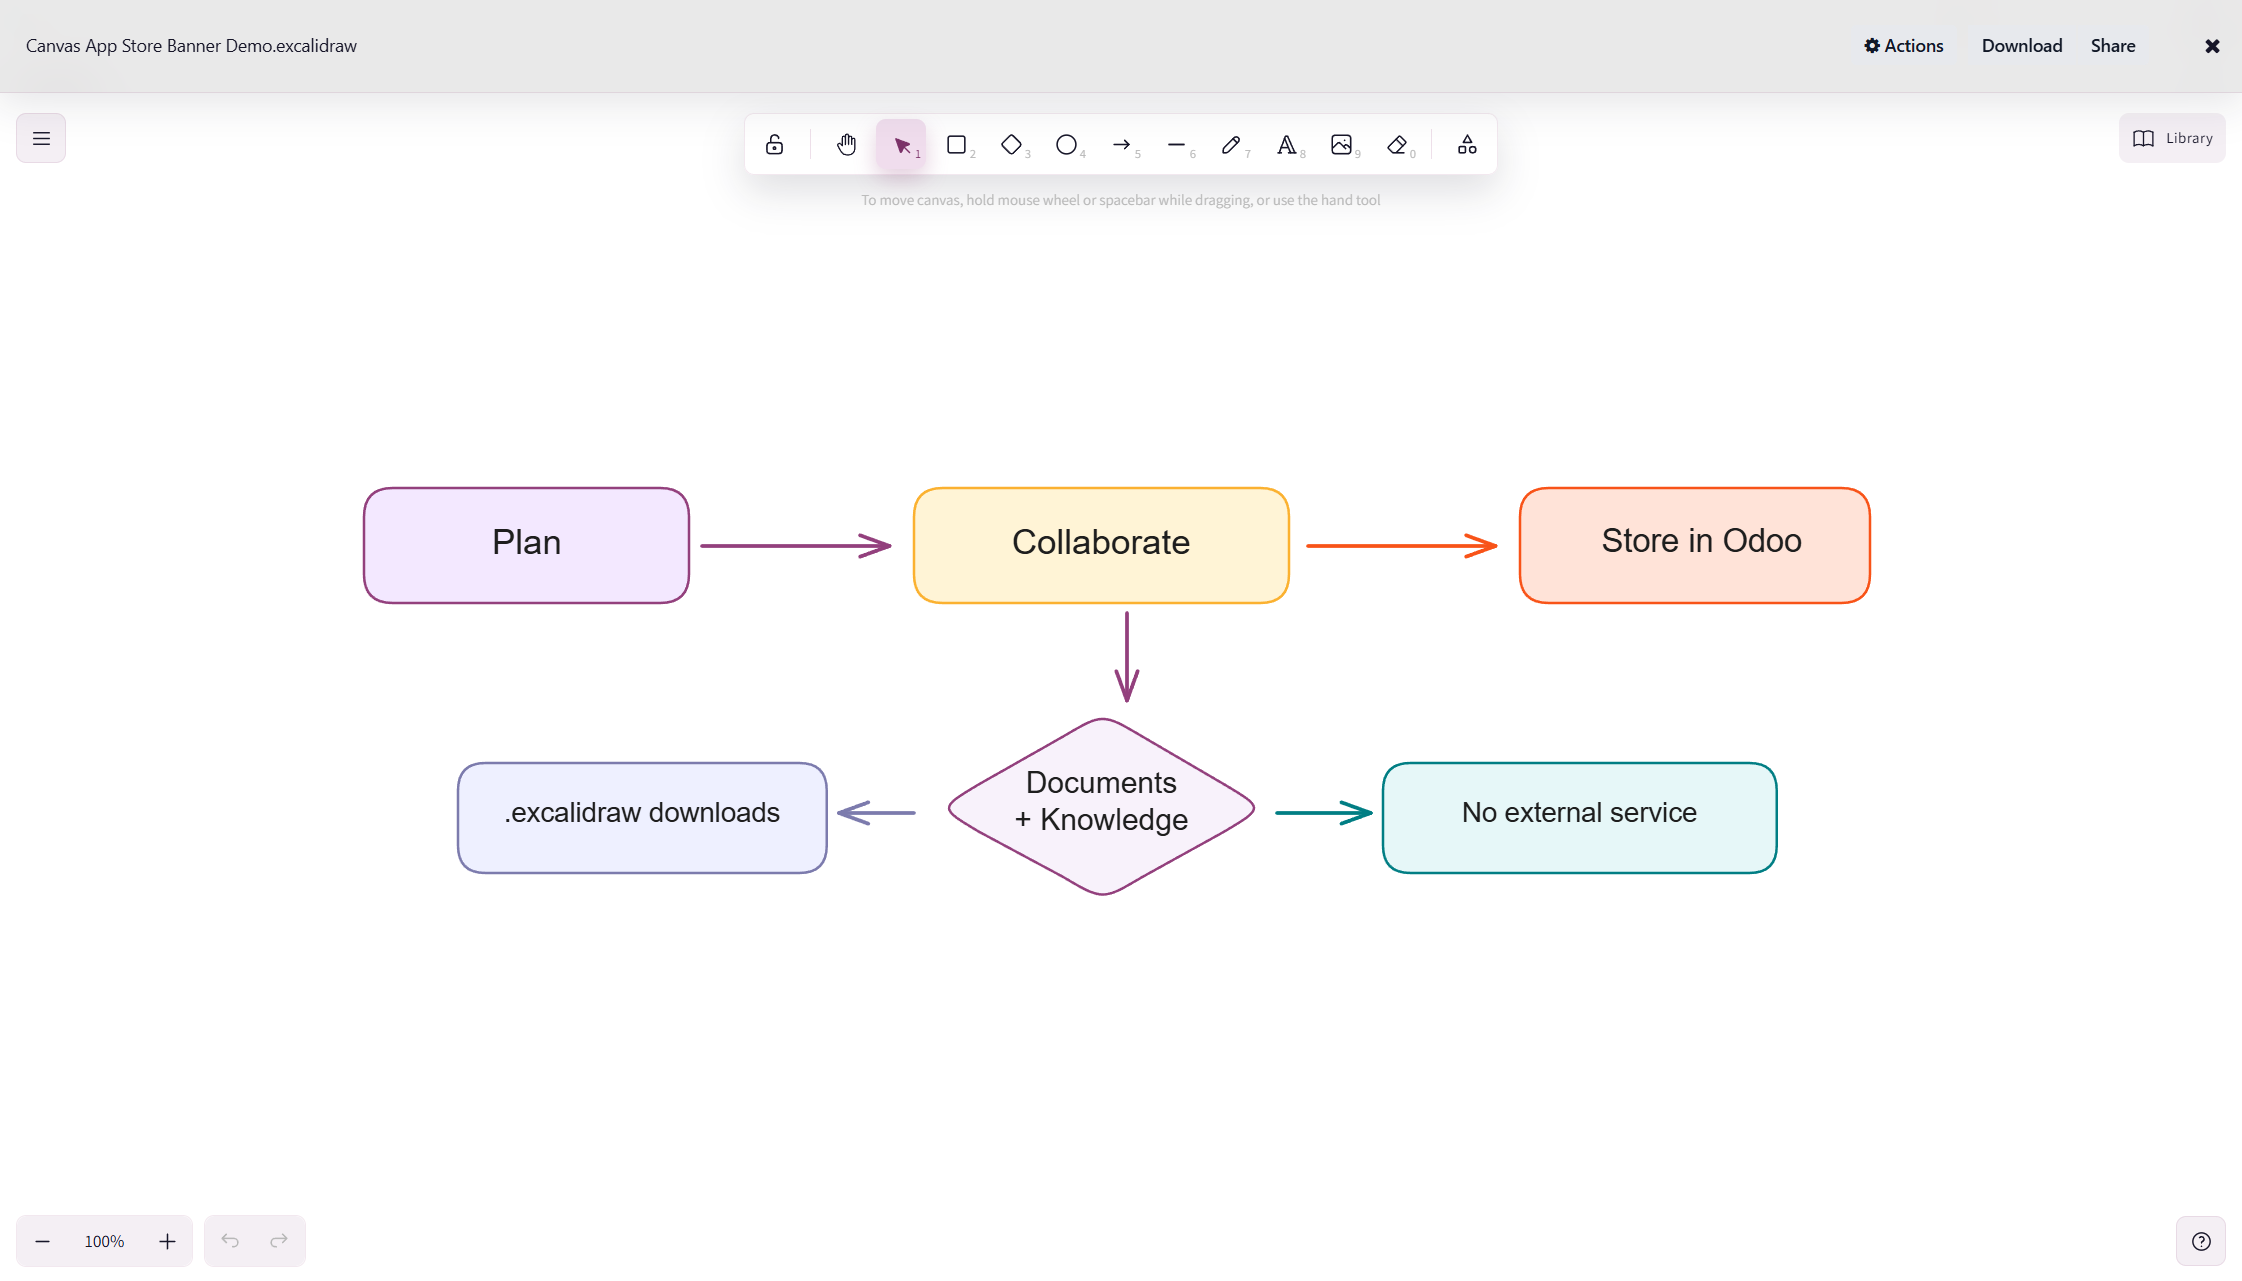Close the Excalidraw viewer

pyautogui.click(x=2212, y=46)
